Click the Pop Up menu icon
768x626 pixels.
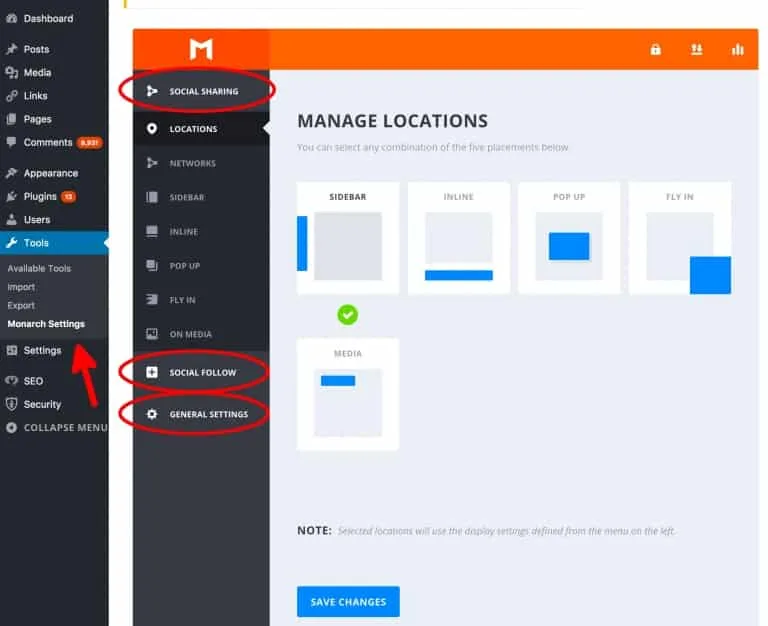152,265
